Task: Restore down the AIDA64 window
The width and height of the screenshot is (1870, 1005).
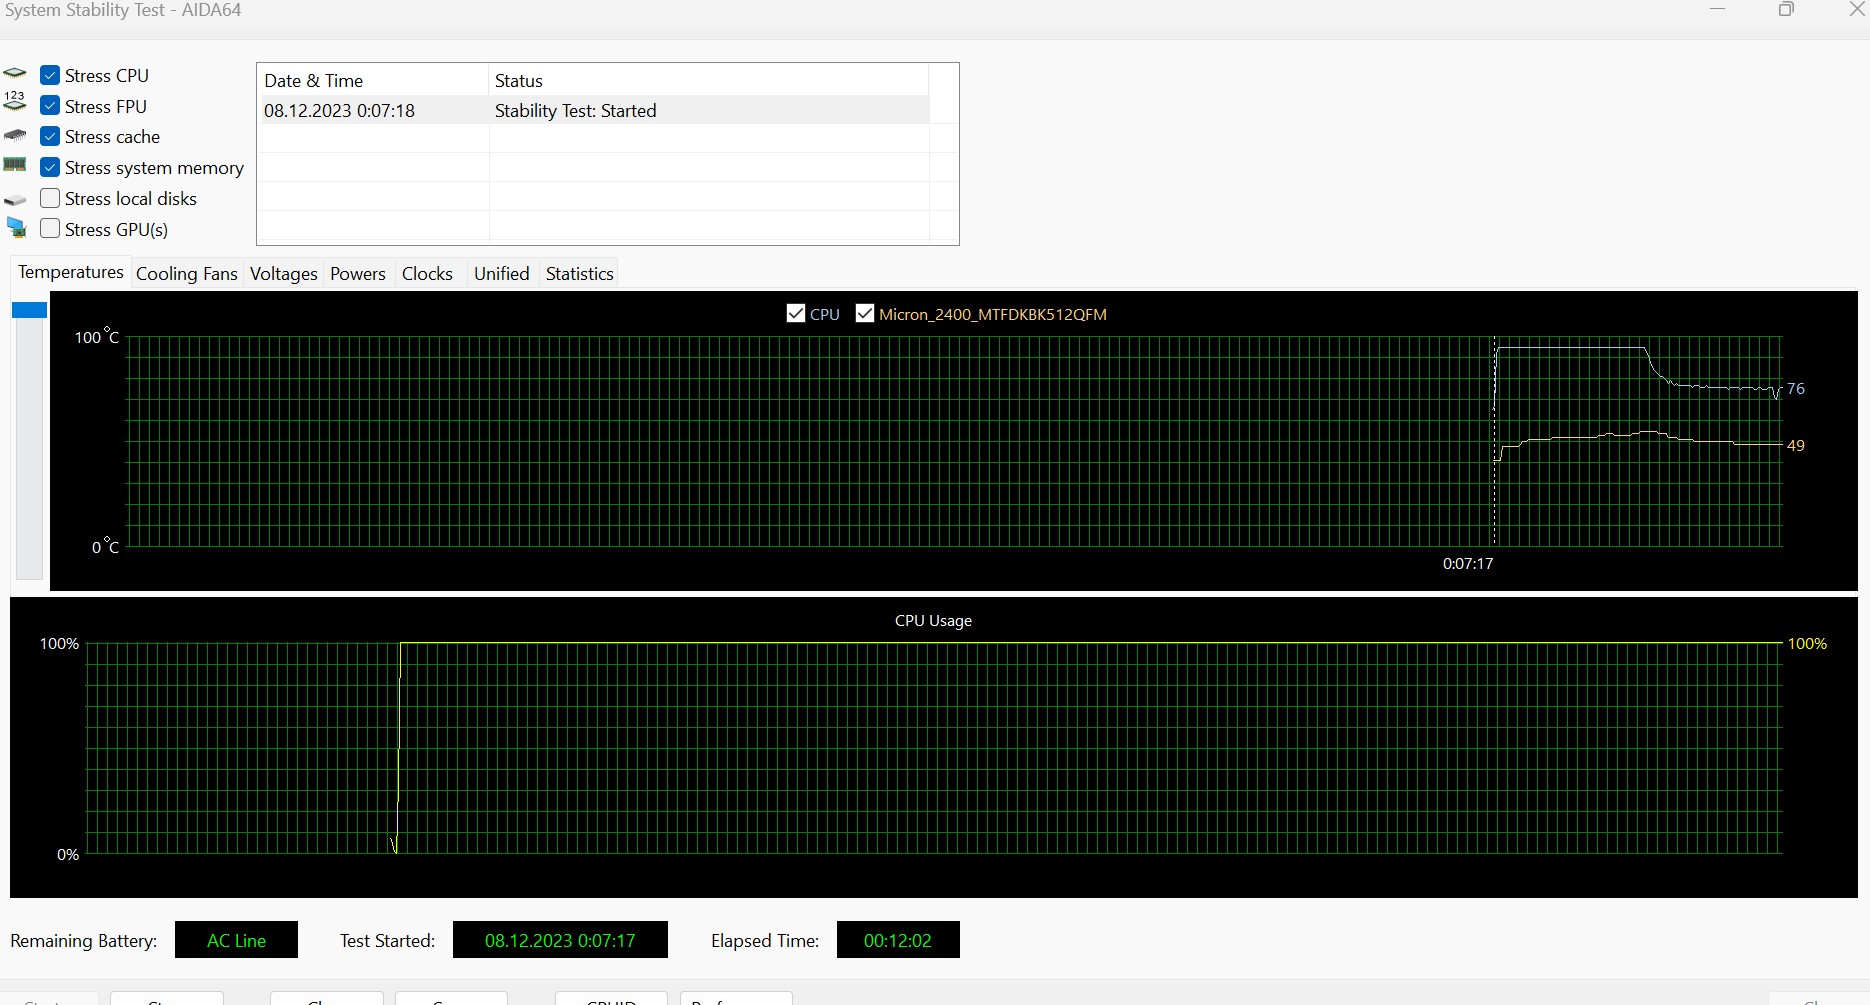Action: tap(1786, 10)
